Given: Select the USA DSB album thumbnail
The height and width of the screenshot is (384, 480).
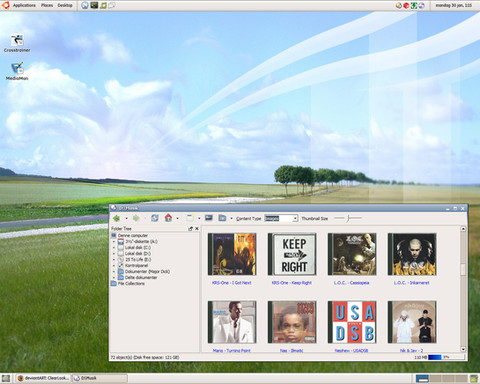Looking at the screenshot, I should coord(352,322).
